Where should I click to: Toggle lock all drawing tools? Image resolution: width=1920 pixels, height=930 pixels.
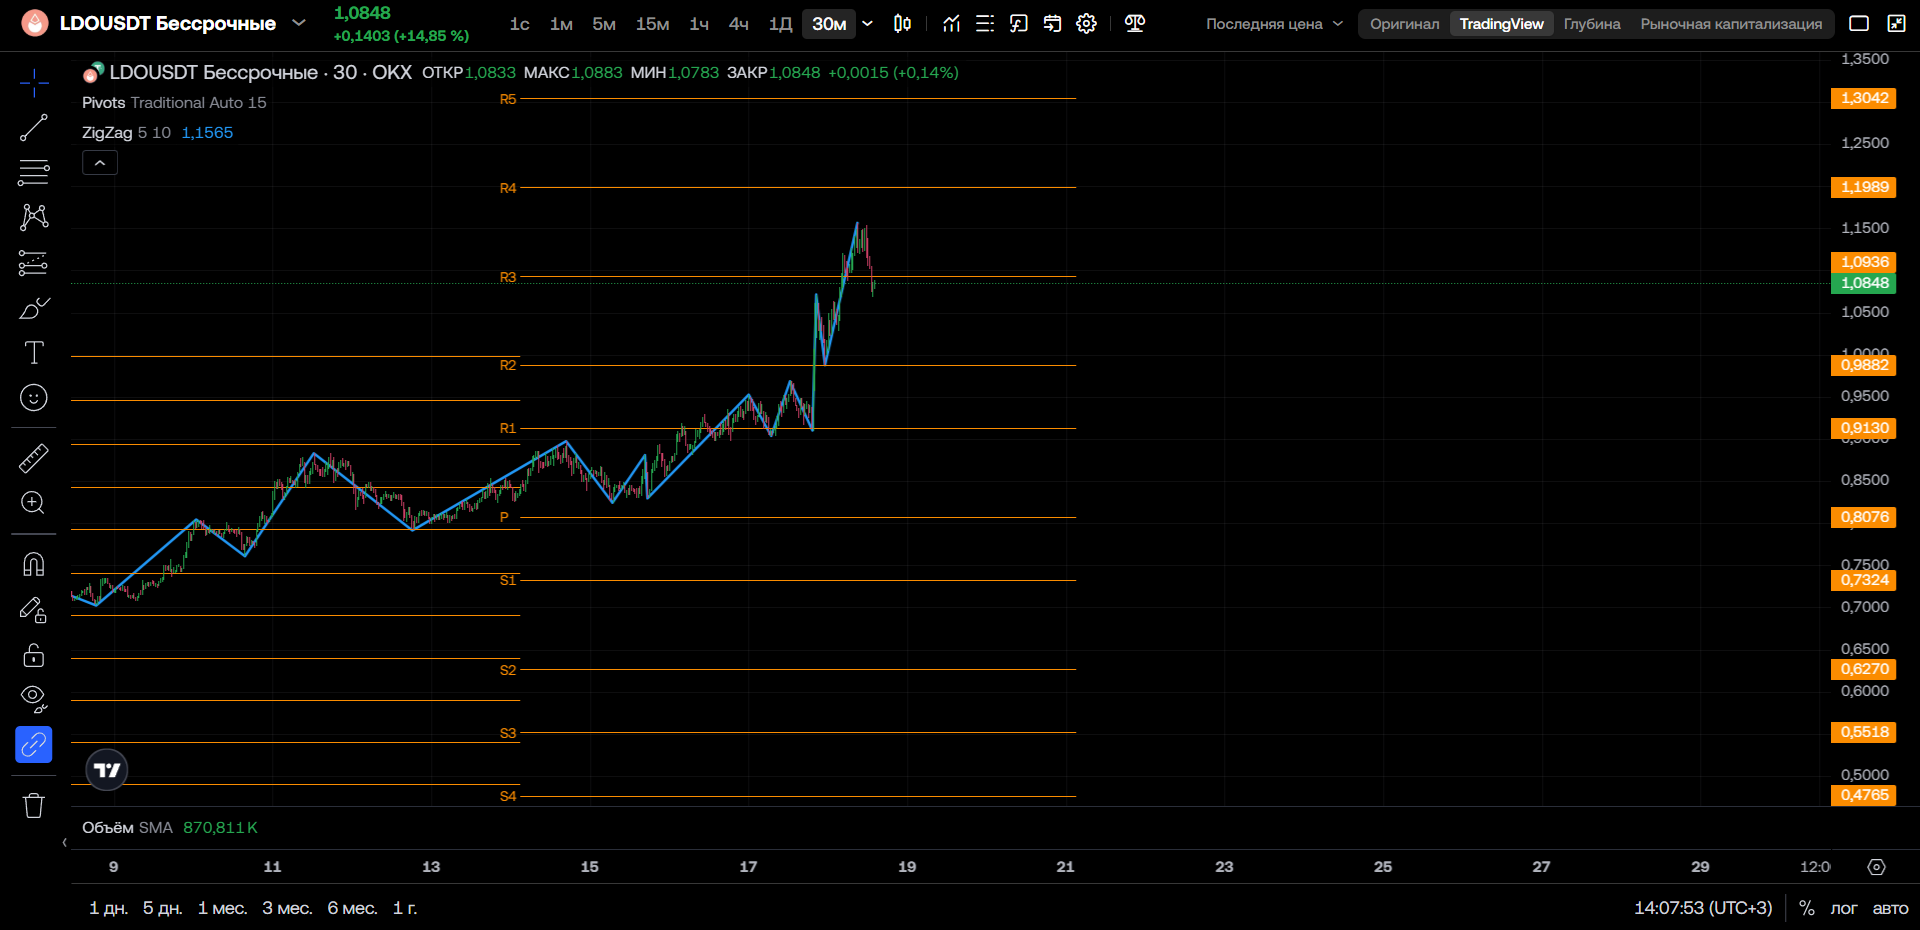[34, 655]
